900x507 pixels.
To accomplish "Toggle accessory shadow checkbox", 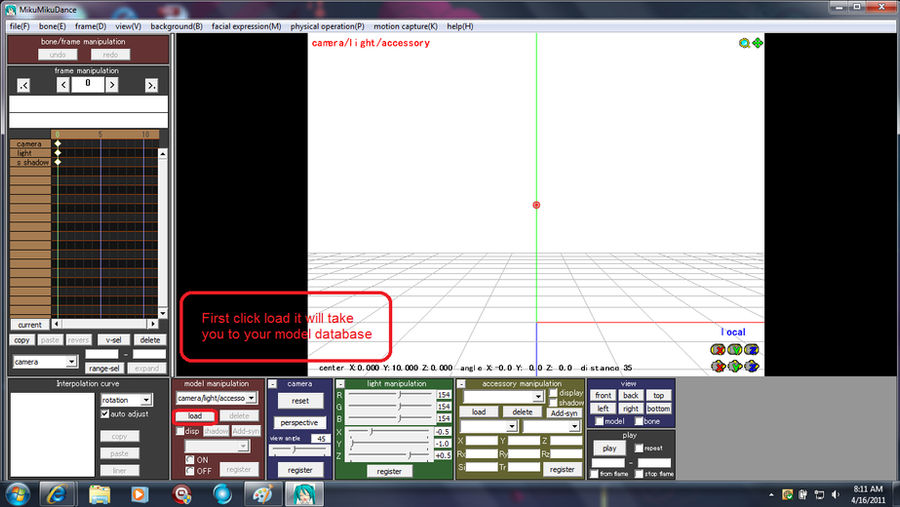I will click(553, 402).
